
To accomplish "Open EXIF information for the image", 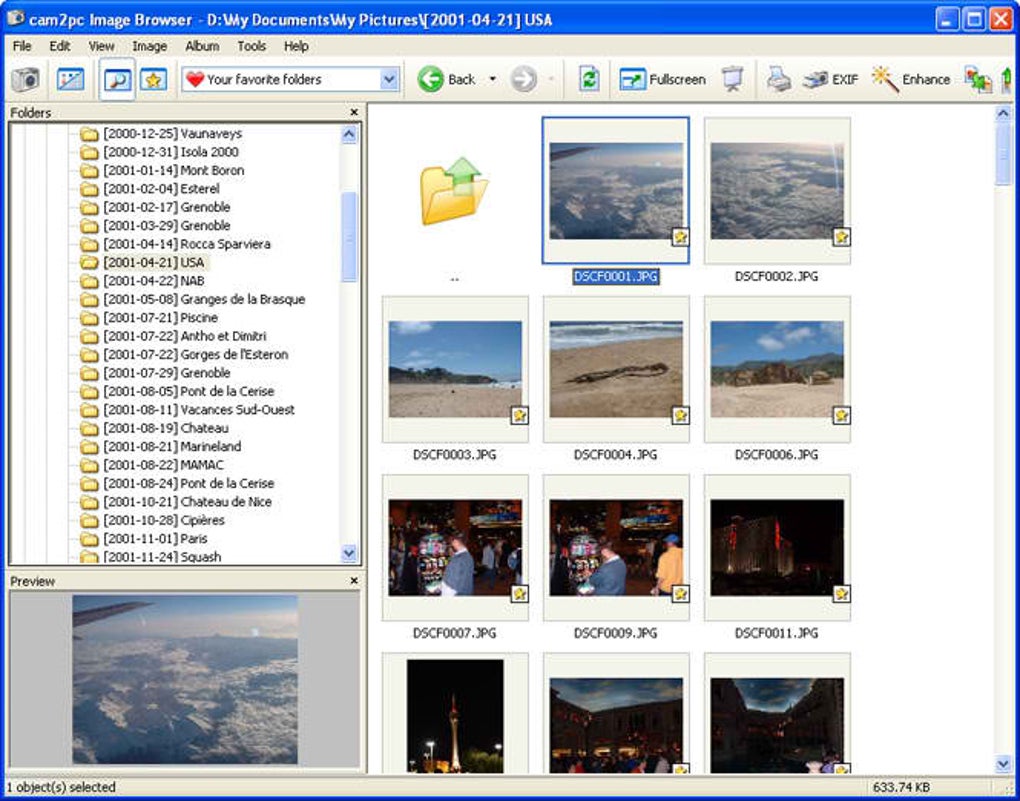I will (830, 80).
